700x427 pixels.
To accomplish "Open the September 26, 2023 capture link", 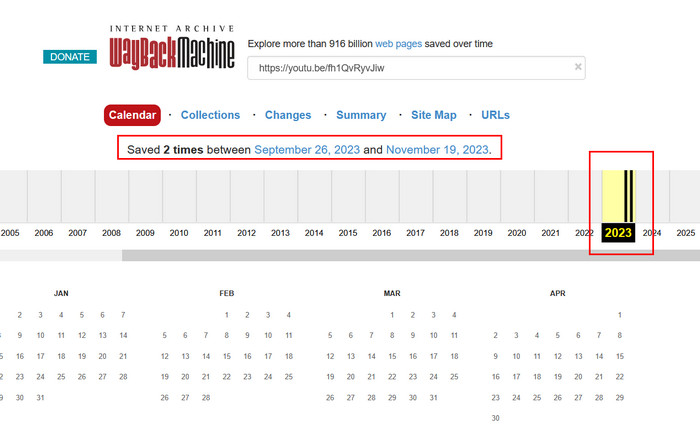I will click(x=307, y=150).
